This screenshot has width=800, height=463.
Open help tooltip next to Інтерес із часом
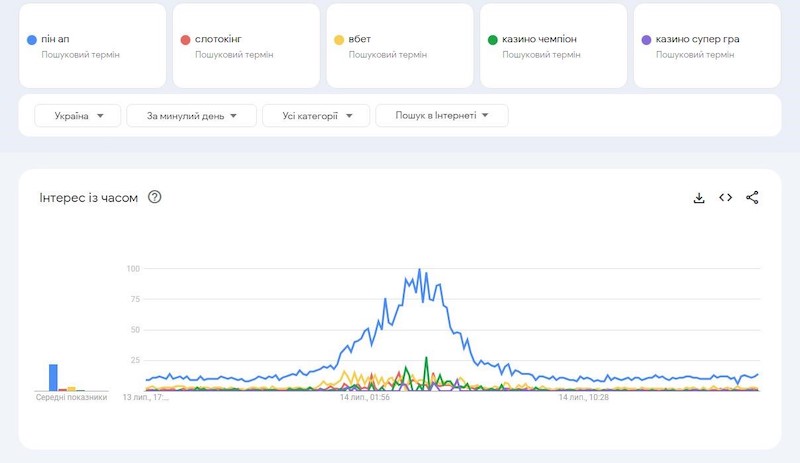pos(155,197)
